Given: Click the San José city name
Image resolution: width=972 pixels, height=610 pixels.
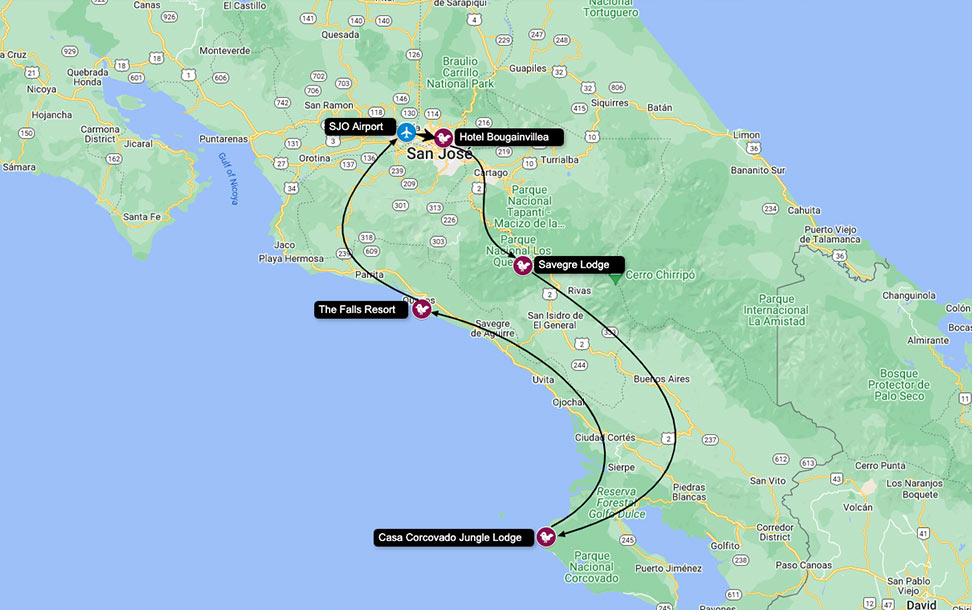Looking at the screenshot, I should coord(440,153).
